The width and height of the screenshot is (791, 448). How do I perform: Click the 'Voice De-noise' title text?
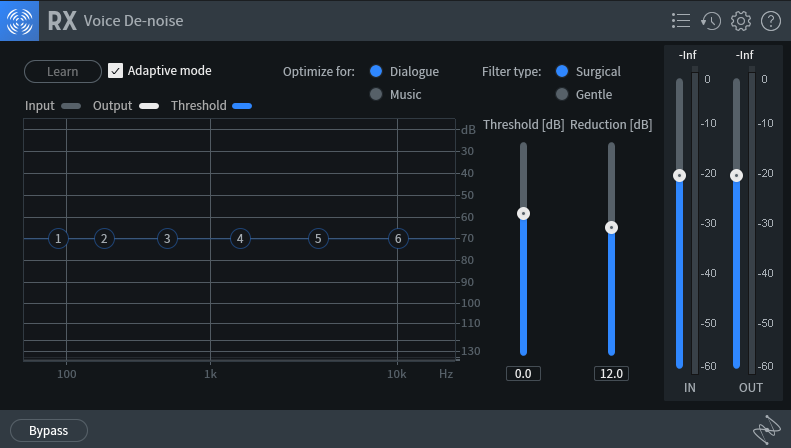pos(133,21)
